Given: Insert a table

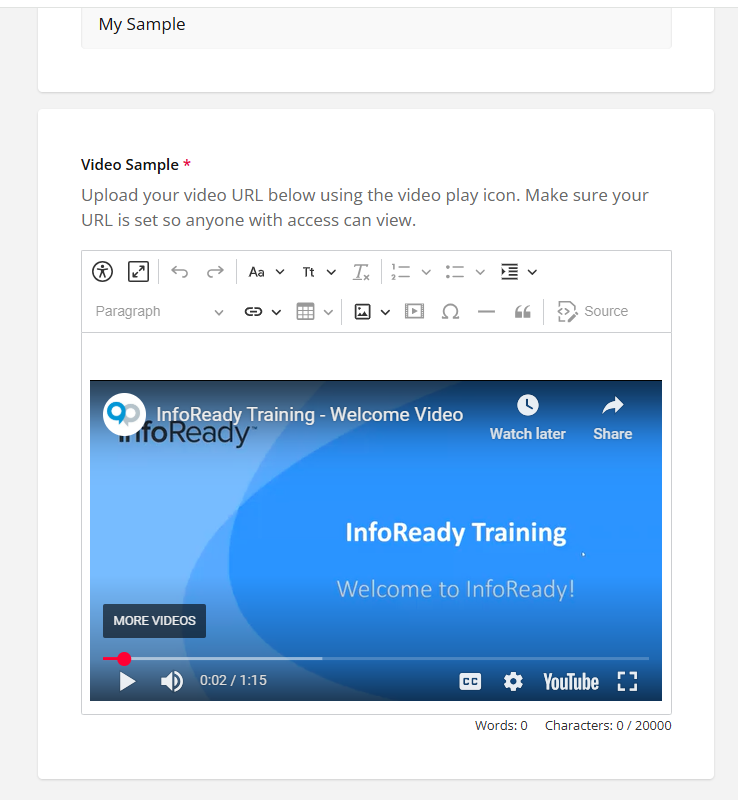Looking at the screenshot, I should pos(305,311).
